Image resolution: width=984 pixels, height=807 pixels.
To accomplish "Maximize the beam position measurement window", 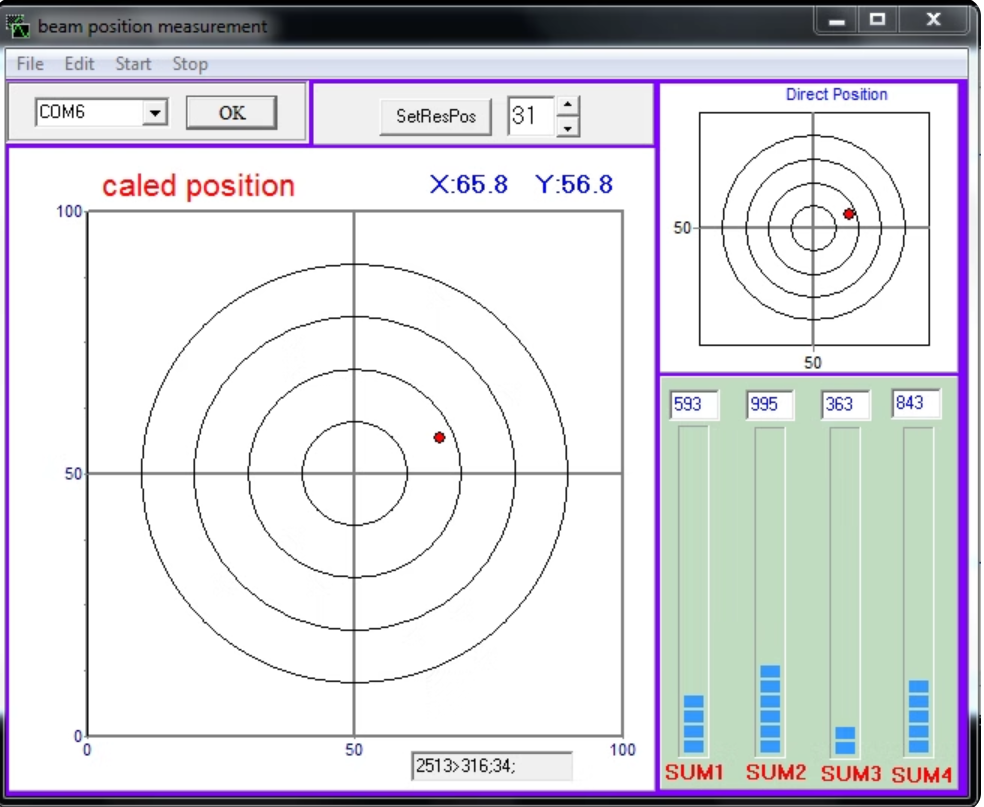I will point(877,19).
